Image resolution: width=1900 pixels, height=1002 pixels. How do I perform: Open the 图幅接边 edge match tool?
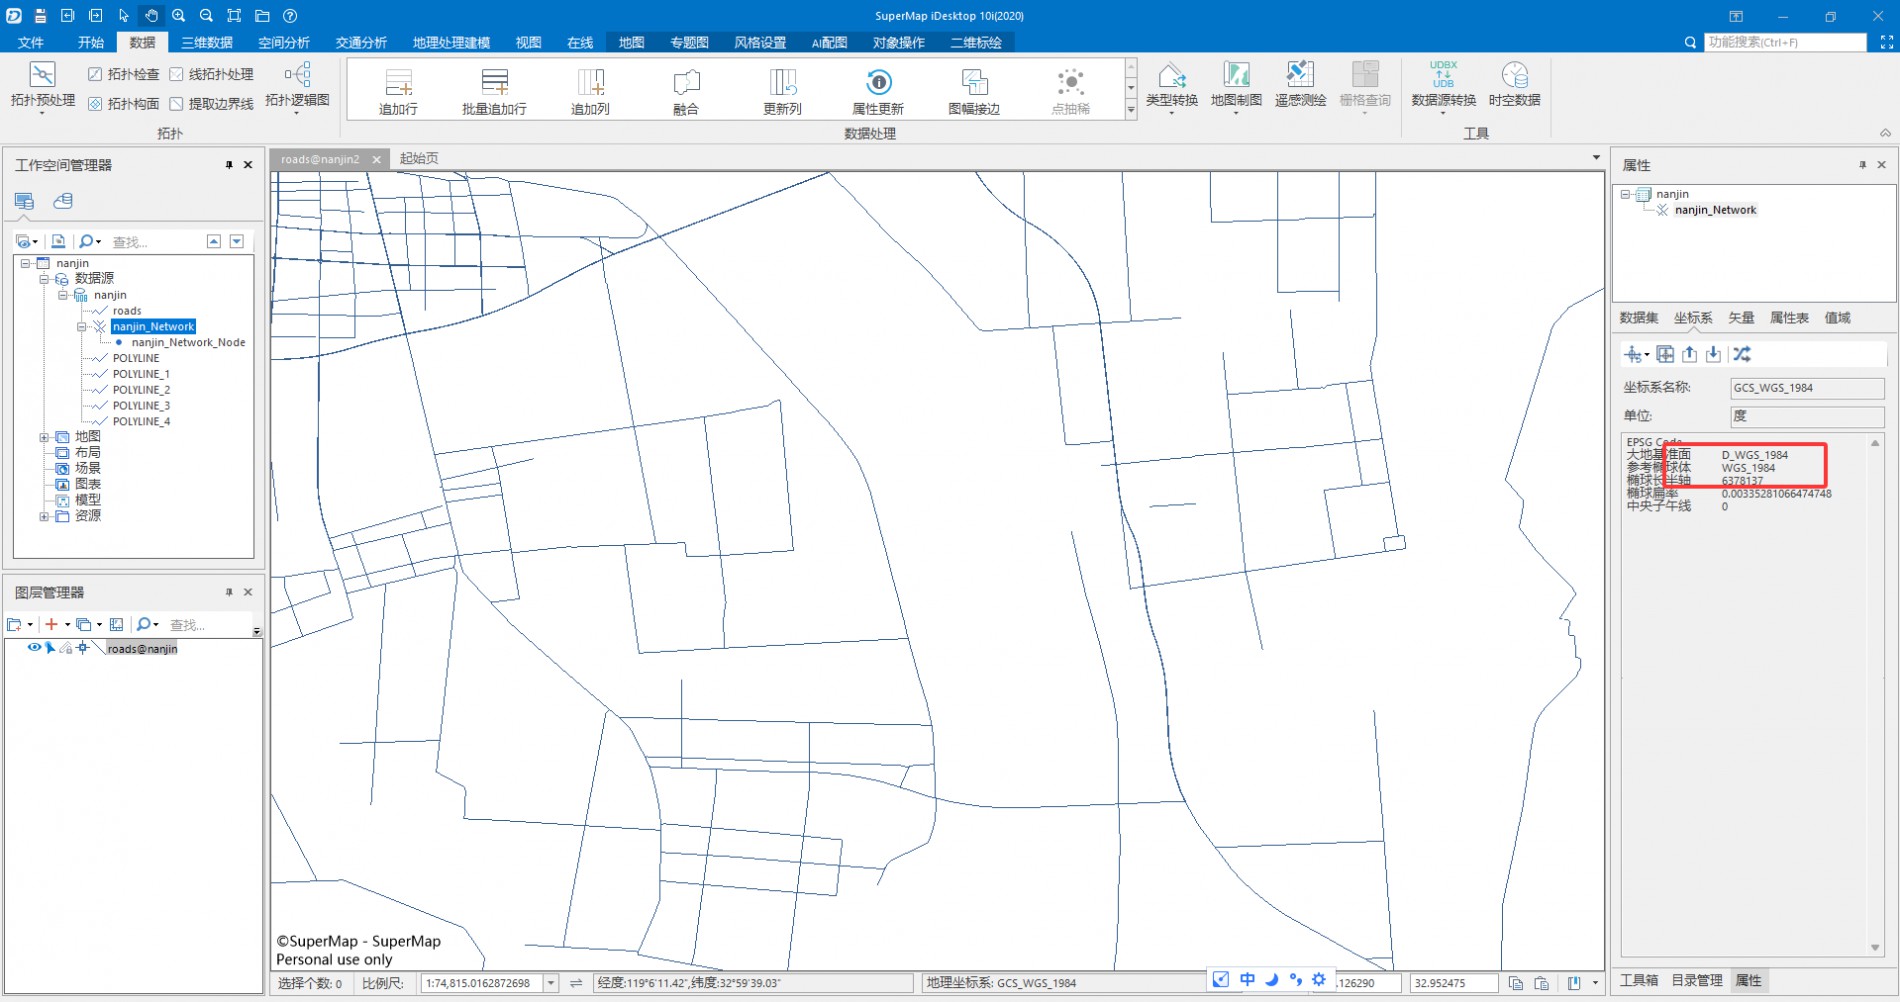pyautogui.click(x=973, y=83)
